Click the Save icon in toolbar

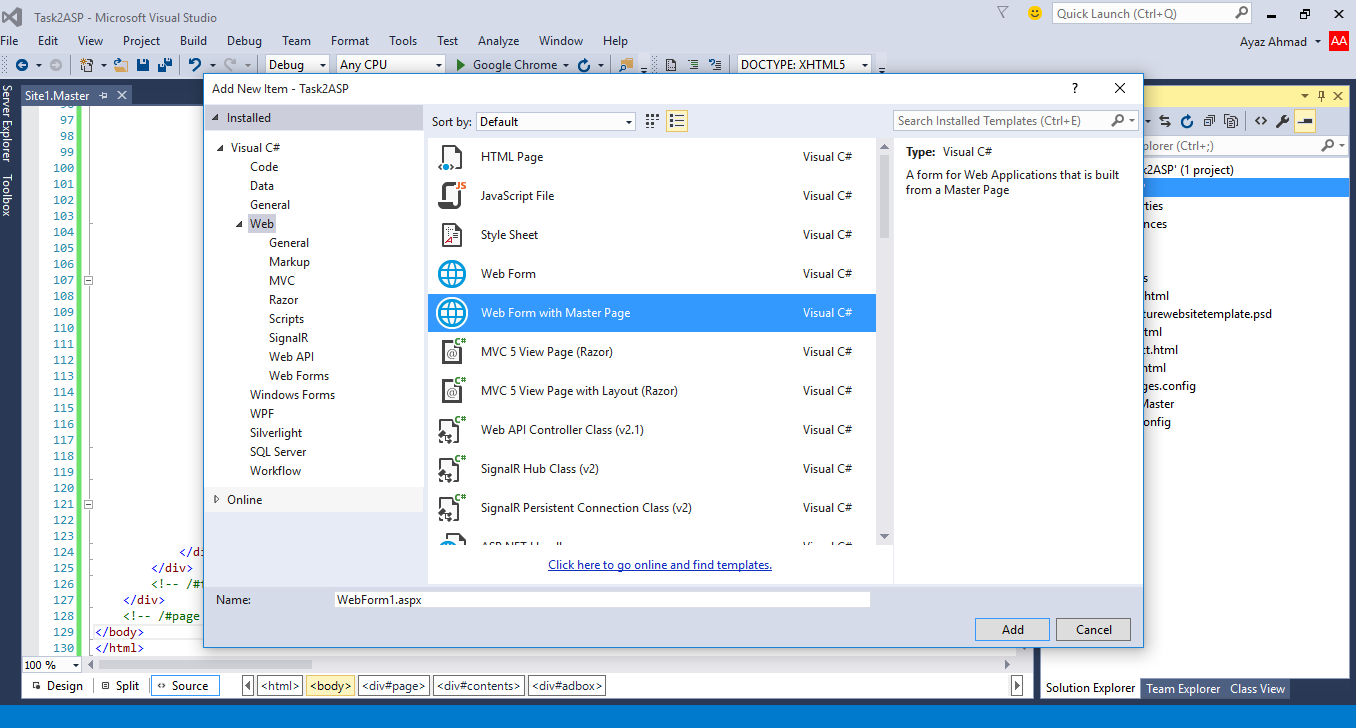coord(143,65)
